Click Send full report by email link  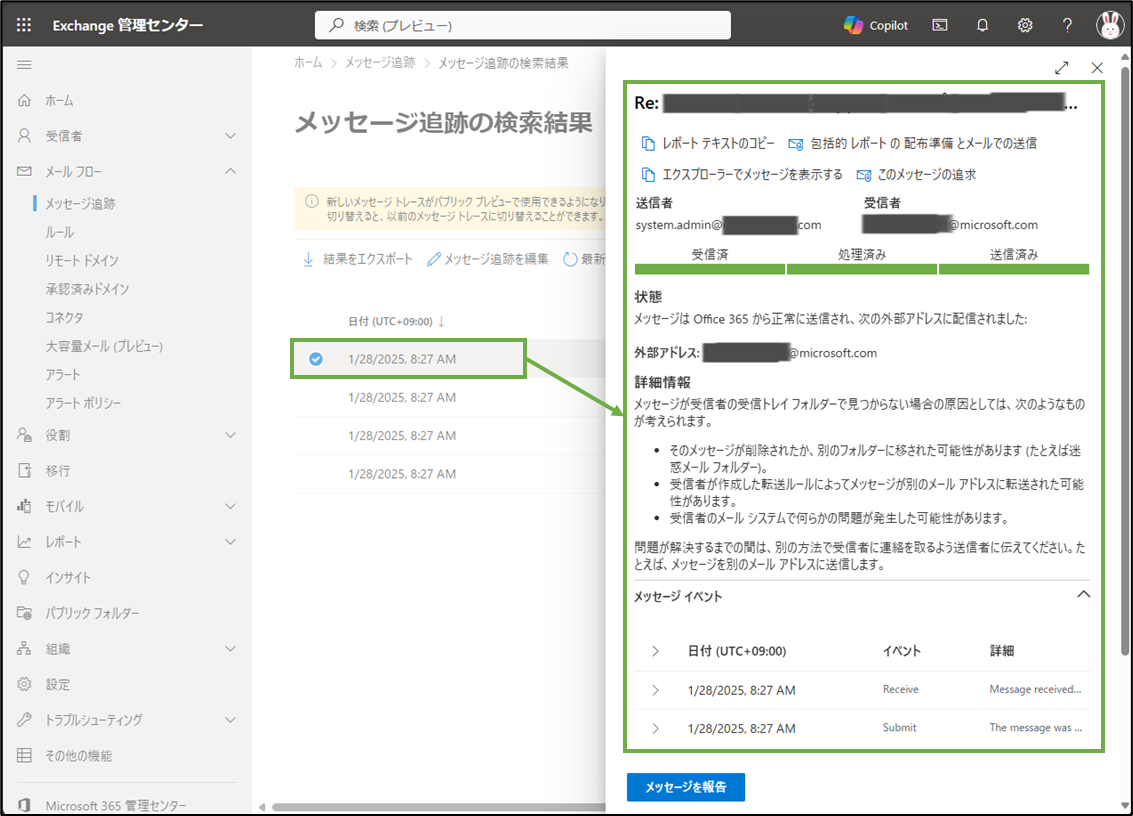(913, 143)
